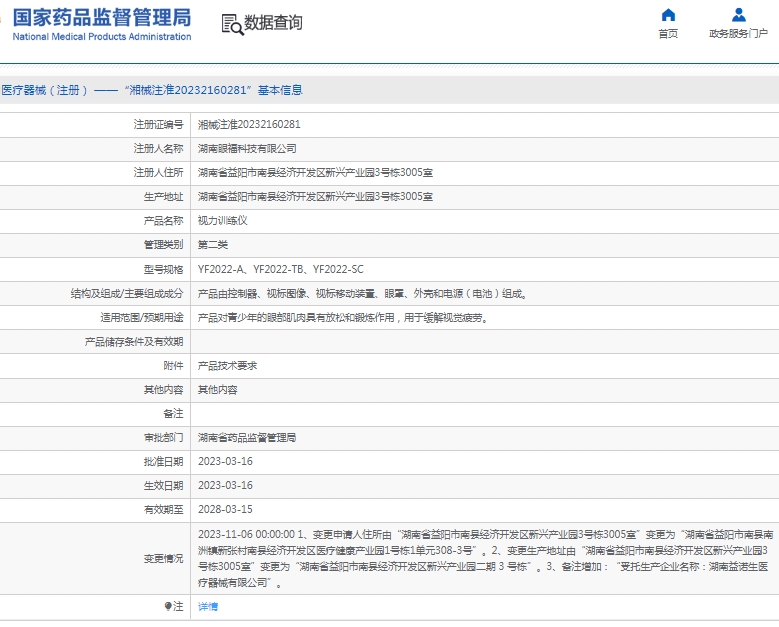The height and width of the screenshot is (627, 779).
Task: Click the 首页 label text
Action: point(668,33)
